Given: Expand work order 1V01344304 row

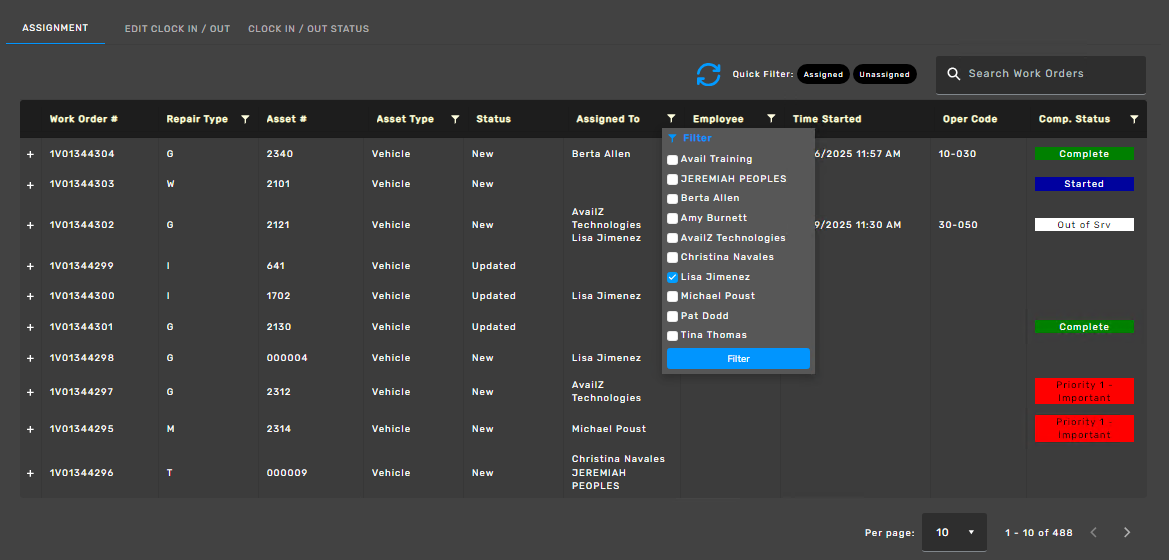Looking at the screenshot, I should [x=30, y=155].
